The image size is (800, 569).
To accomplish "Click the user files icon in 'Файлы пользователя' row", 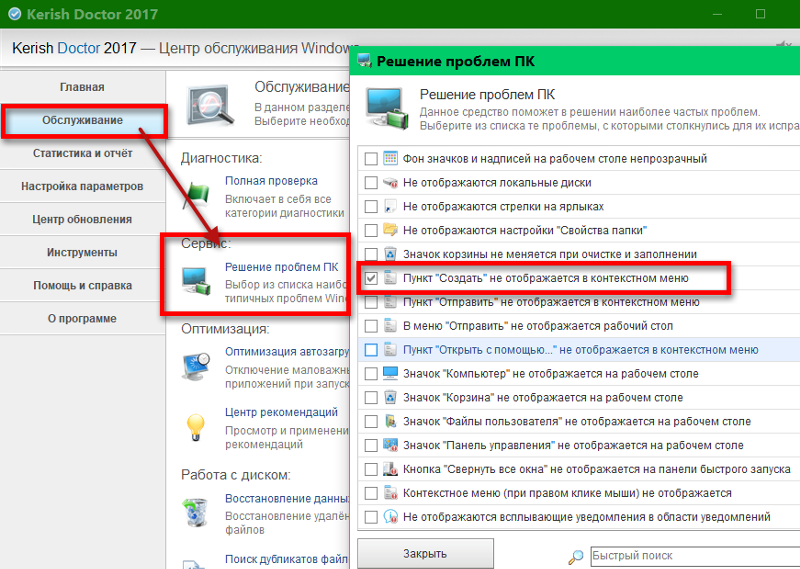I will click(x=390, y=421).
